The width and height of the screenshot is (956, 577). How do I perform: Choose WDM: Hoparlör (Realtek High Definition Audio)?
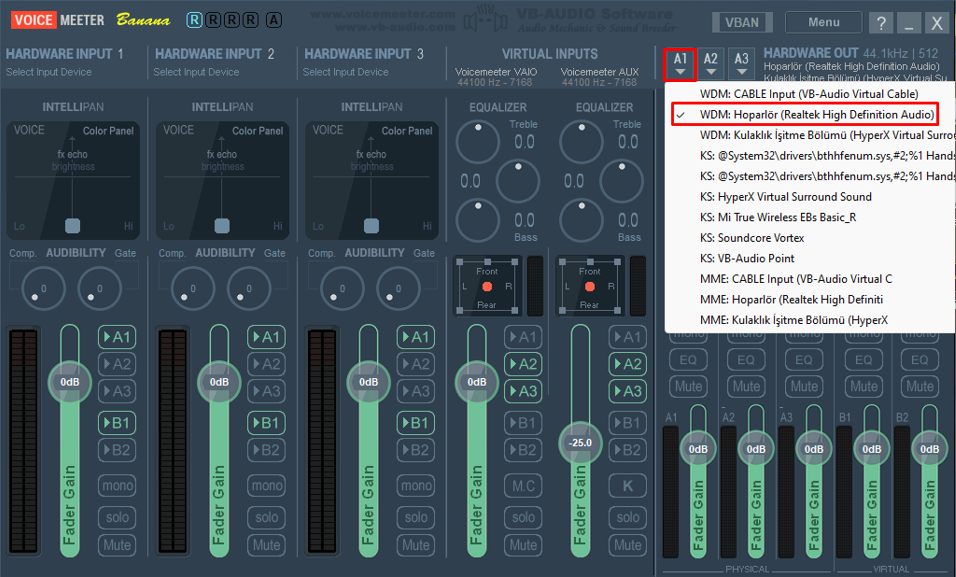pyautogui.click(x=810, y=115)
